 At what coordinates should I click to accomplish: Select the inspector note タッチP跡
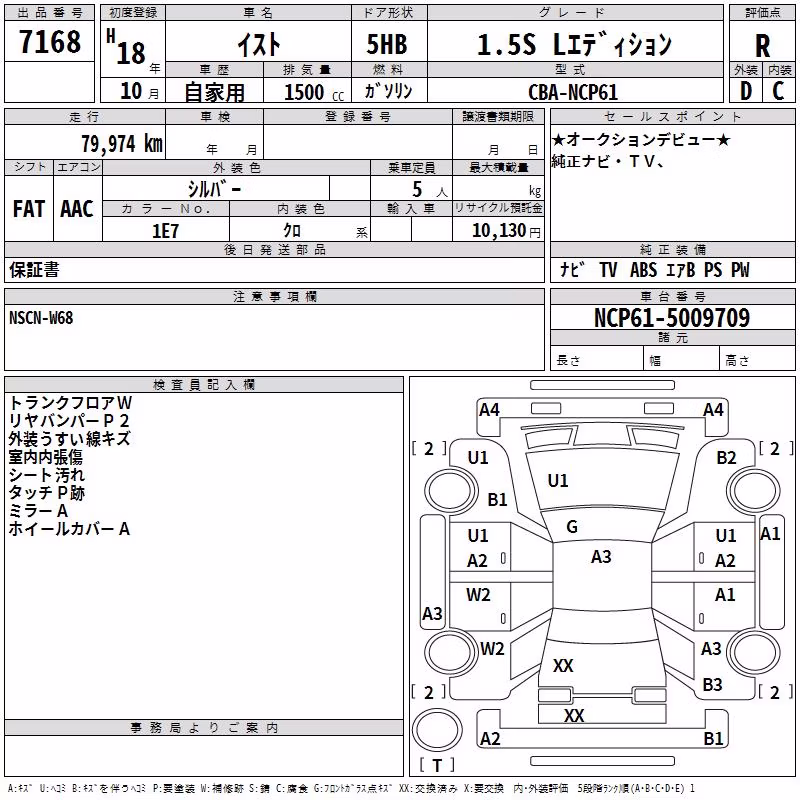46,492
